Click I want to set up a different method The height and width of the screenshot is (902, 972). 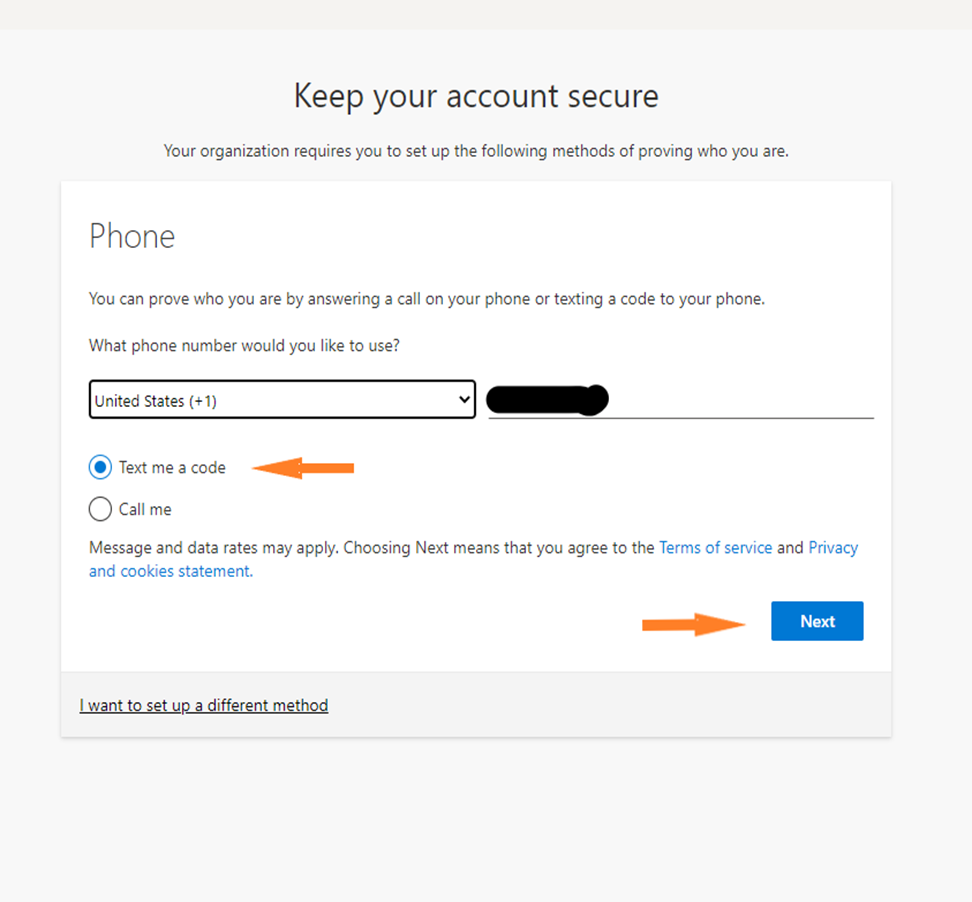203,705
